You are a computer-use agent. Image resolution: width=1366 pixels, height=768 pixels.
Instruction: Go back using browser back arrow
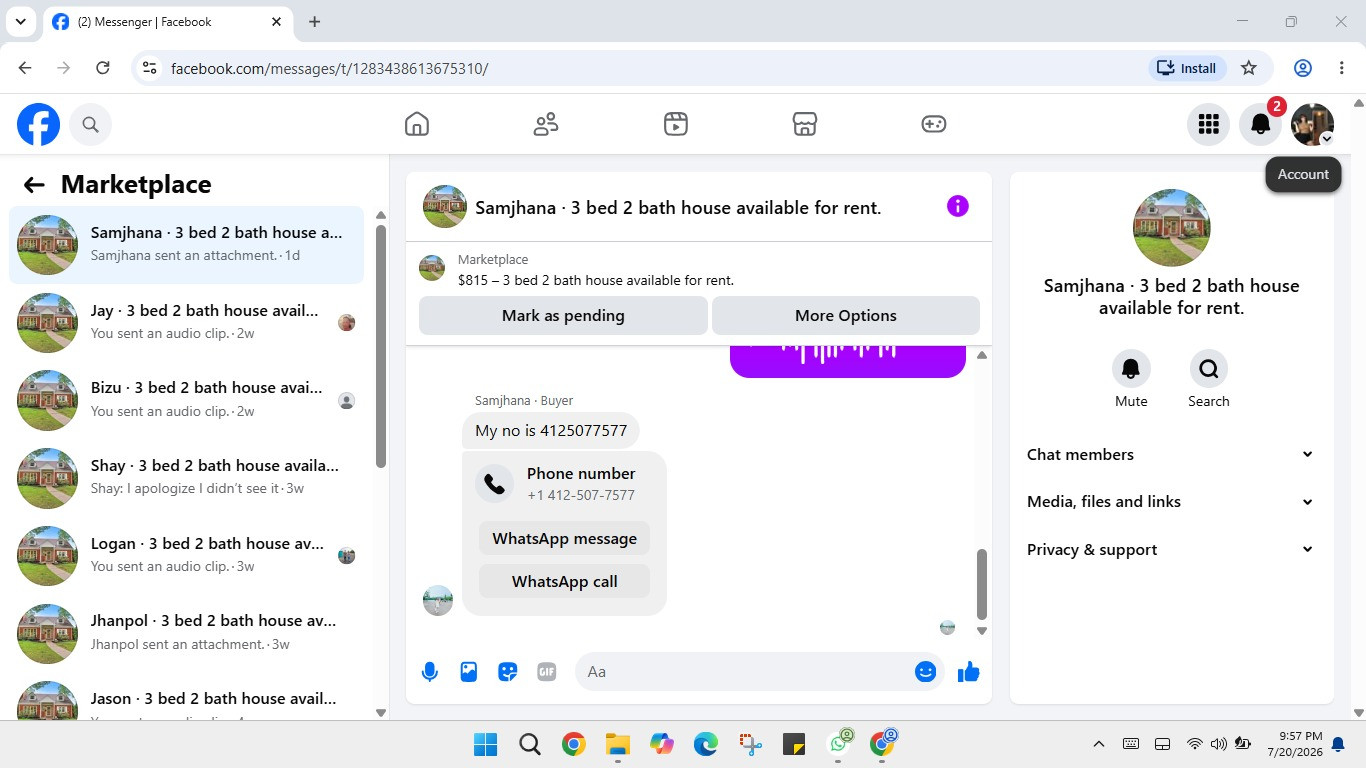25,68
